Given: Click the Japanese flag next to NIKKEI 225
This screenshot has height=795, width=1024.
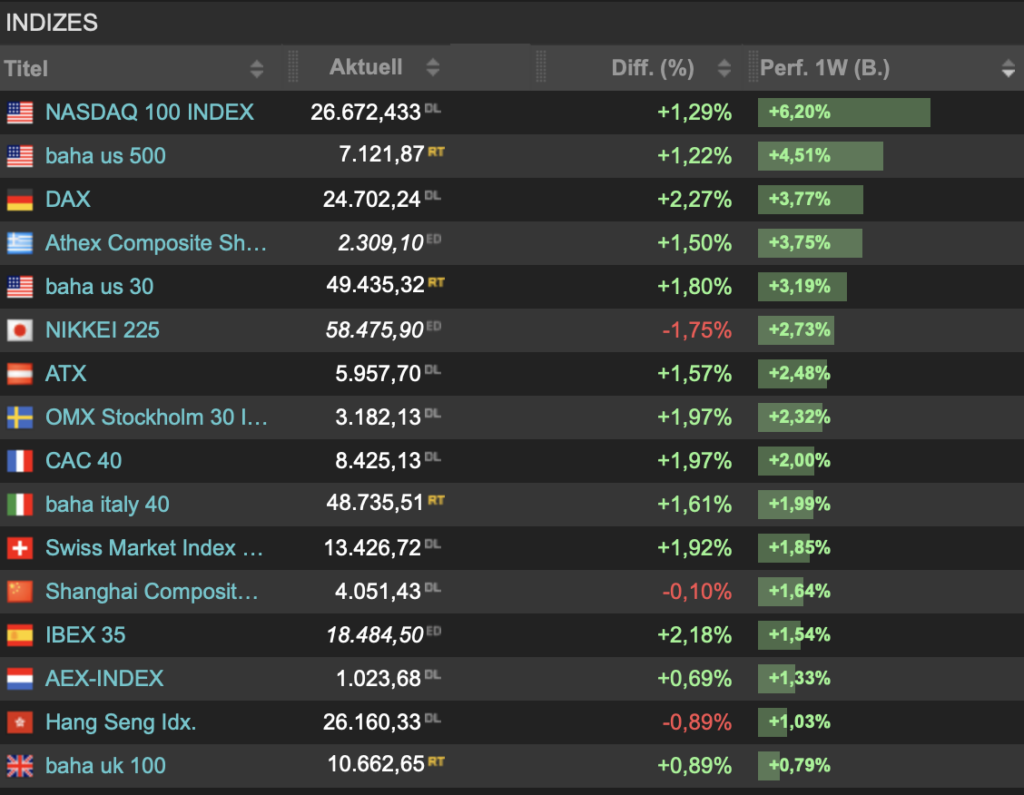Looking at the screenshot, I should coord(20,330).
